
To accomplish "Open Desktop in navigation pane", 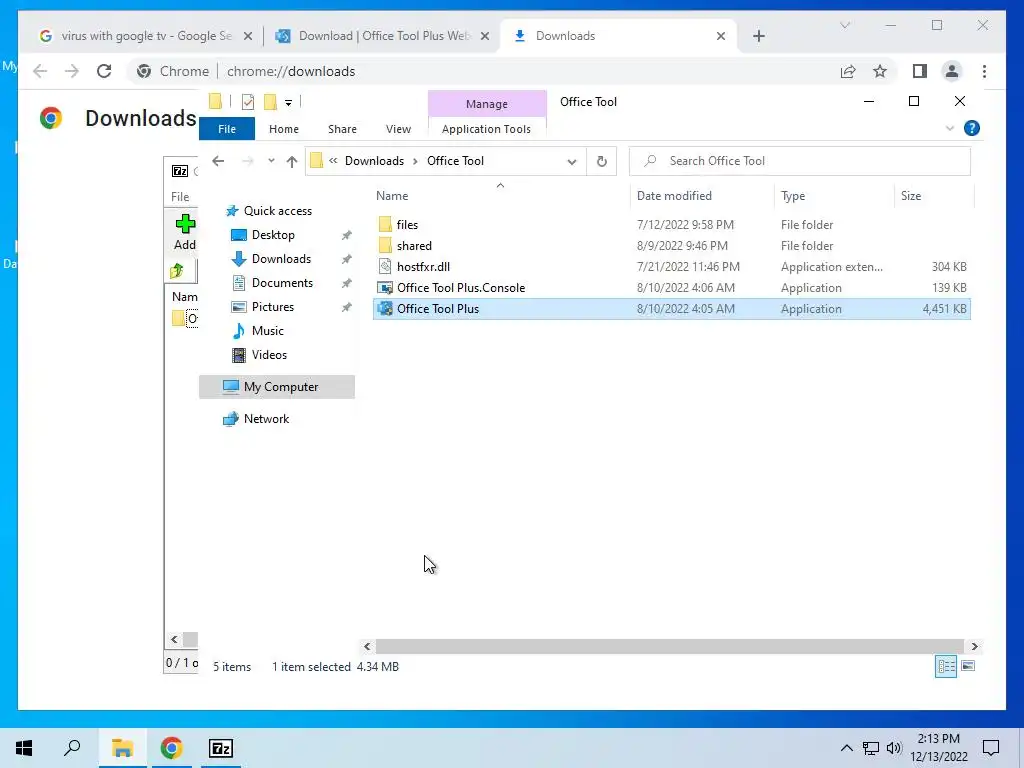I will click(x=273, y=234).
